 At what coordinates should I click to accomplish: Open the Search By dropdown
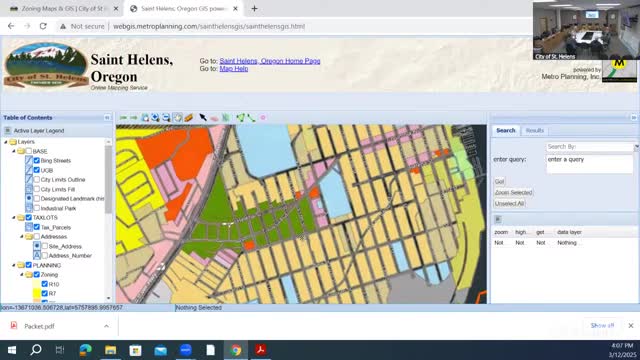pos(636,147)
